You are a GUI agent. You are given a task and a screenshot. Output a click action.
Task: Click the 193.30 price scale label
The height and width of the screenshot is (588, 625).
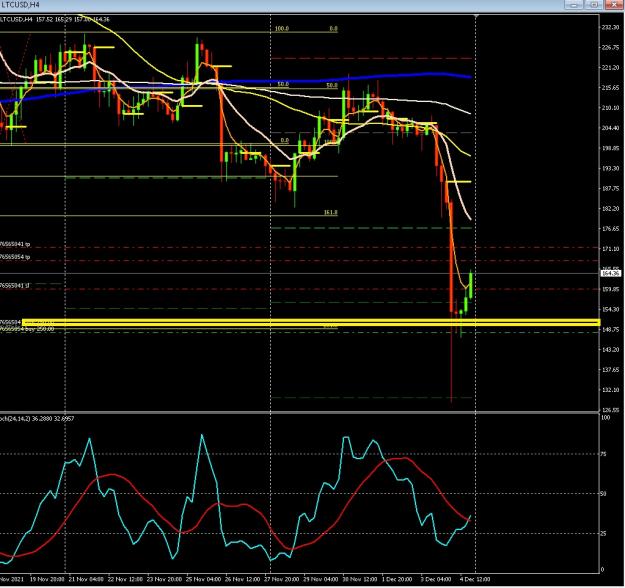[610, 169]
